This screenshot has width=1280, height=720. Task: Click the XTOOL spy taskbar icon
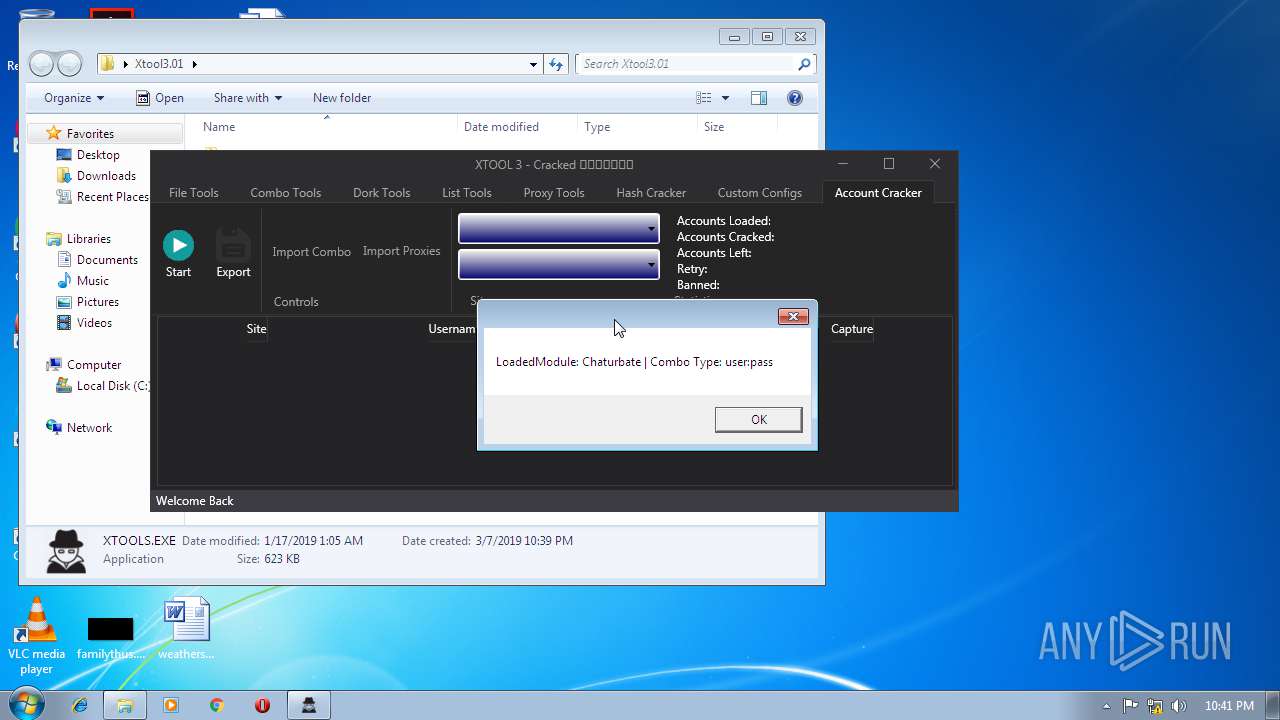click(x=309, y=705)
